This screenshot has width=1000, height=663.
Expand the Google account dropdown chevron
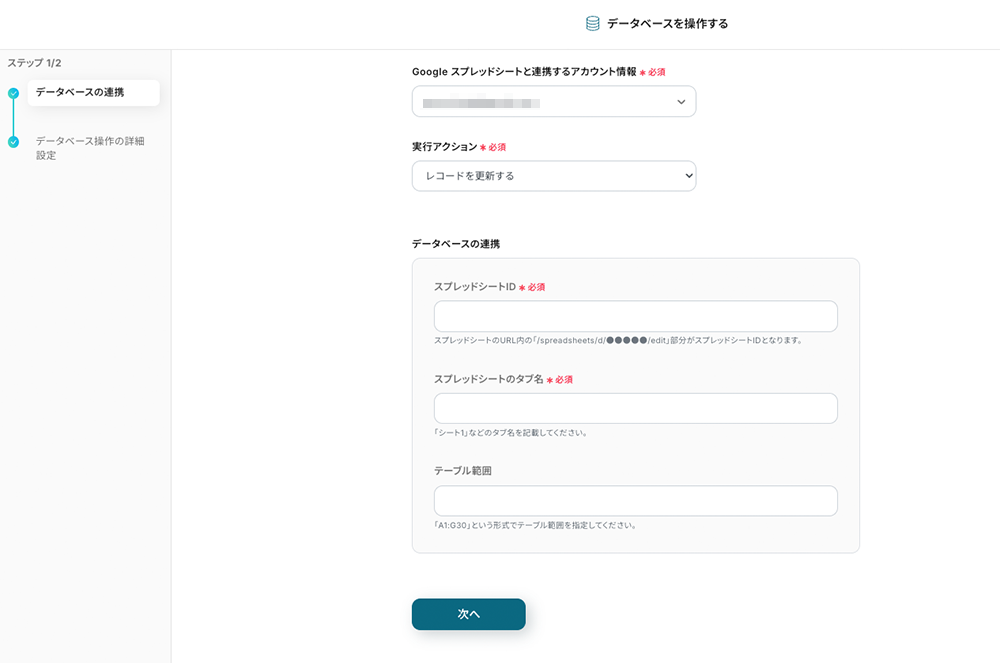681,102
